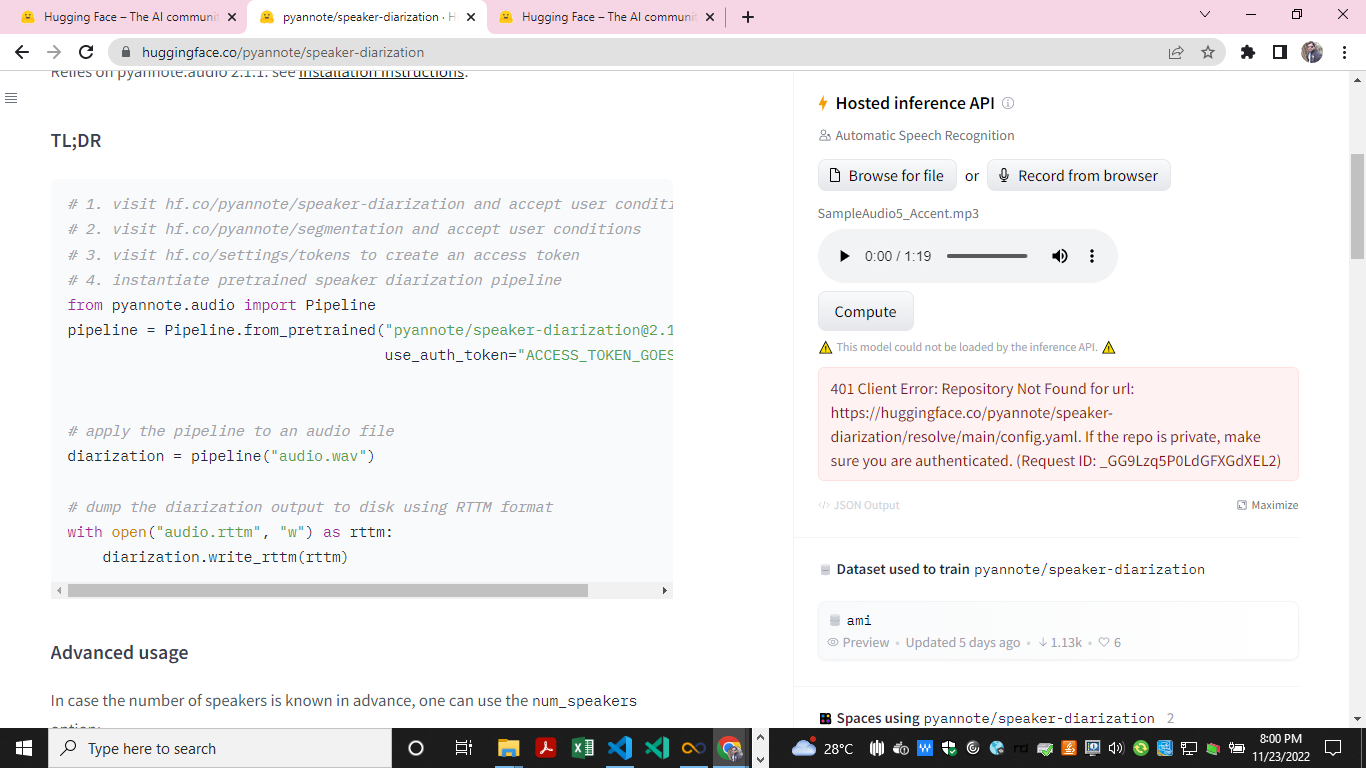The height and width of the screenshot is (768, 1366).
Task: Seek within the audio progress bar
Action: 987,256
